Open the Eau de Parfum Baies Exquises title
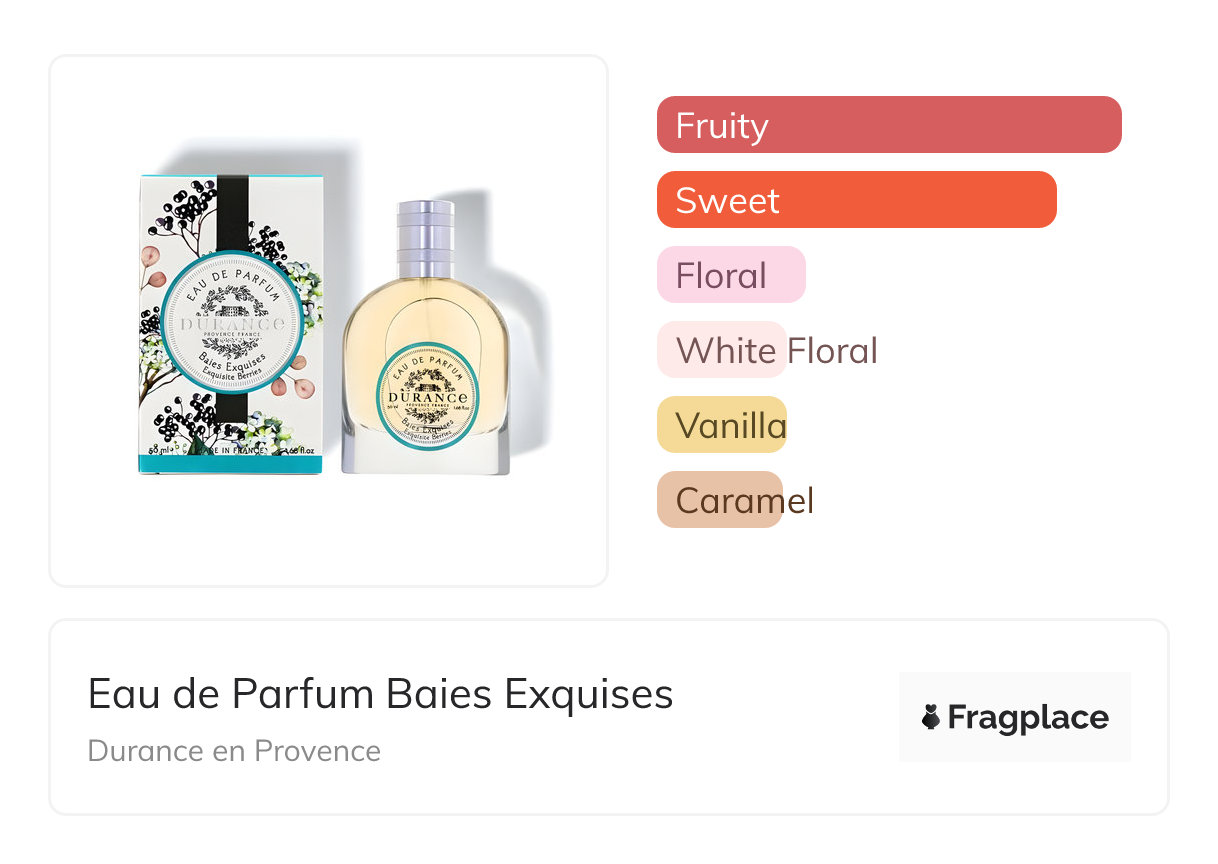 pyautogui.click(x=380, y=694)
